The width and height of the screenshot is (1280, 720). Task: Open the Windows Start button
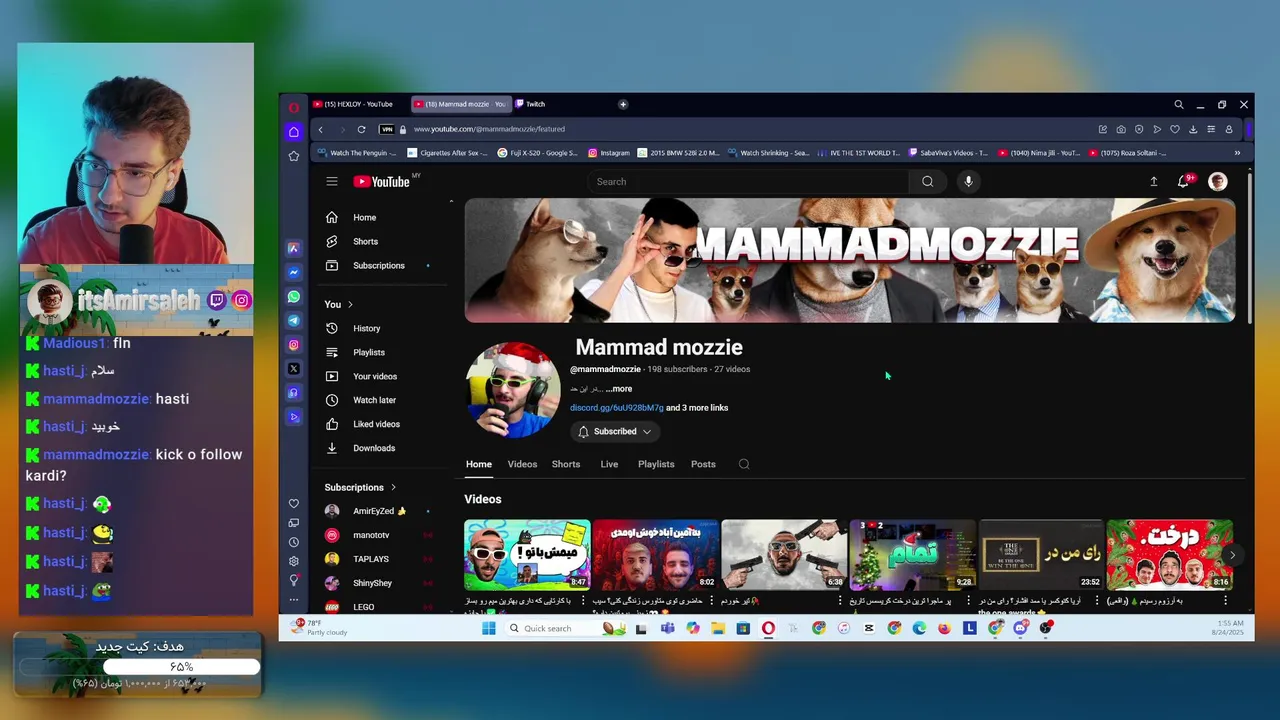[x=488, y=628]
